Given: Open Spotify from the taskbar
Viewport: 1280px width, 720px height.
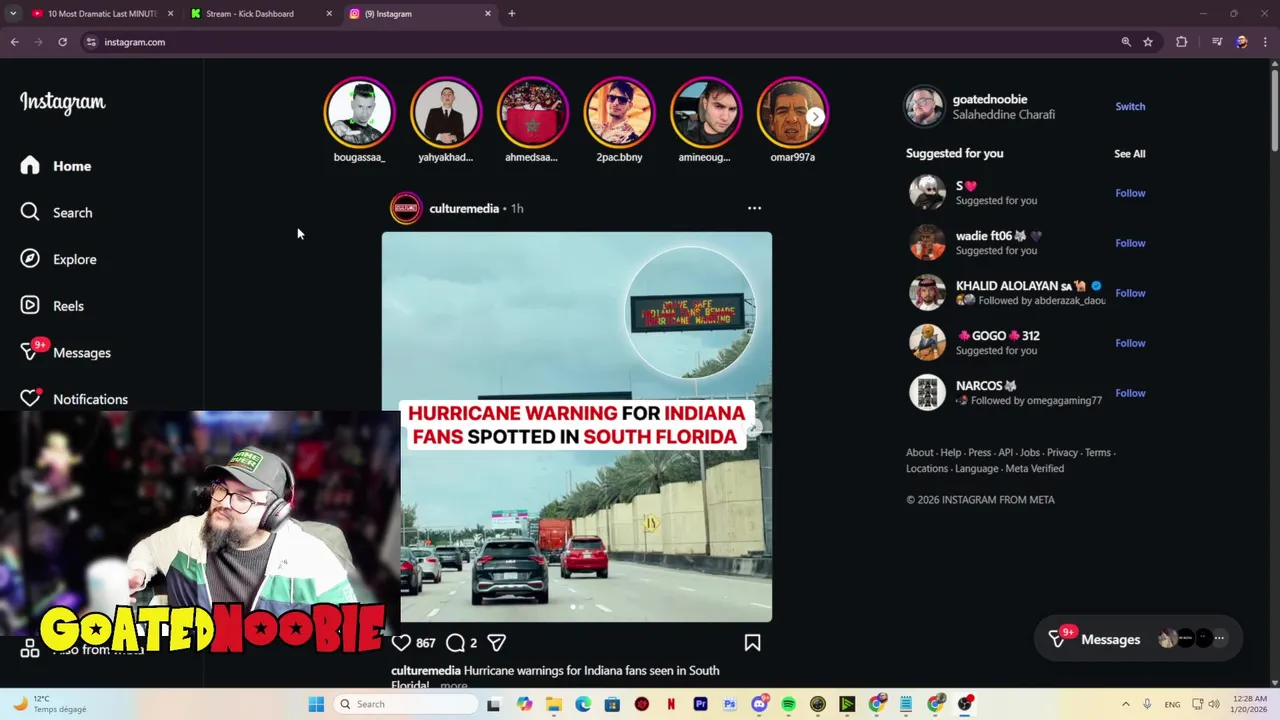Looking at the screenshot, I should point(788,704).
